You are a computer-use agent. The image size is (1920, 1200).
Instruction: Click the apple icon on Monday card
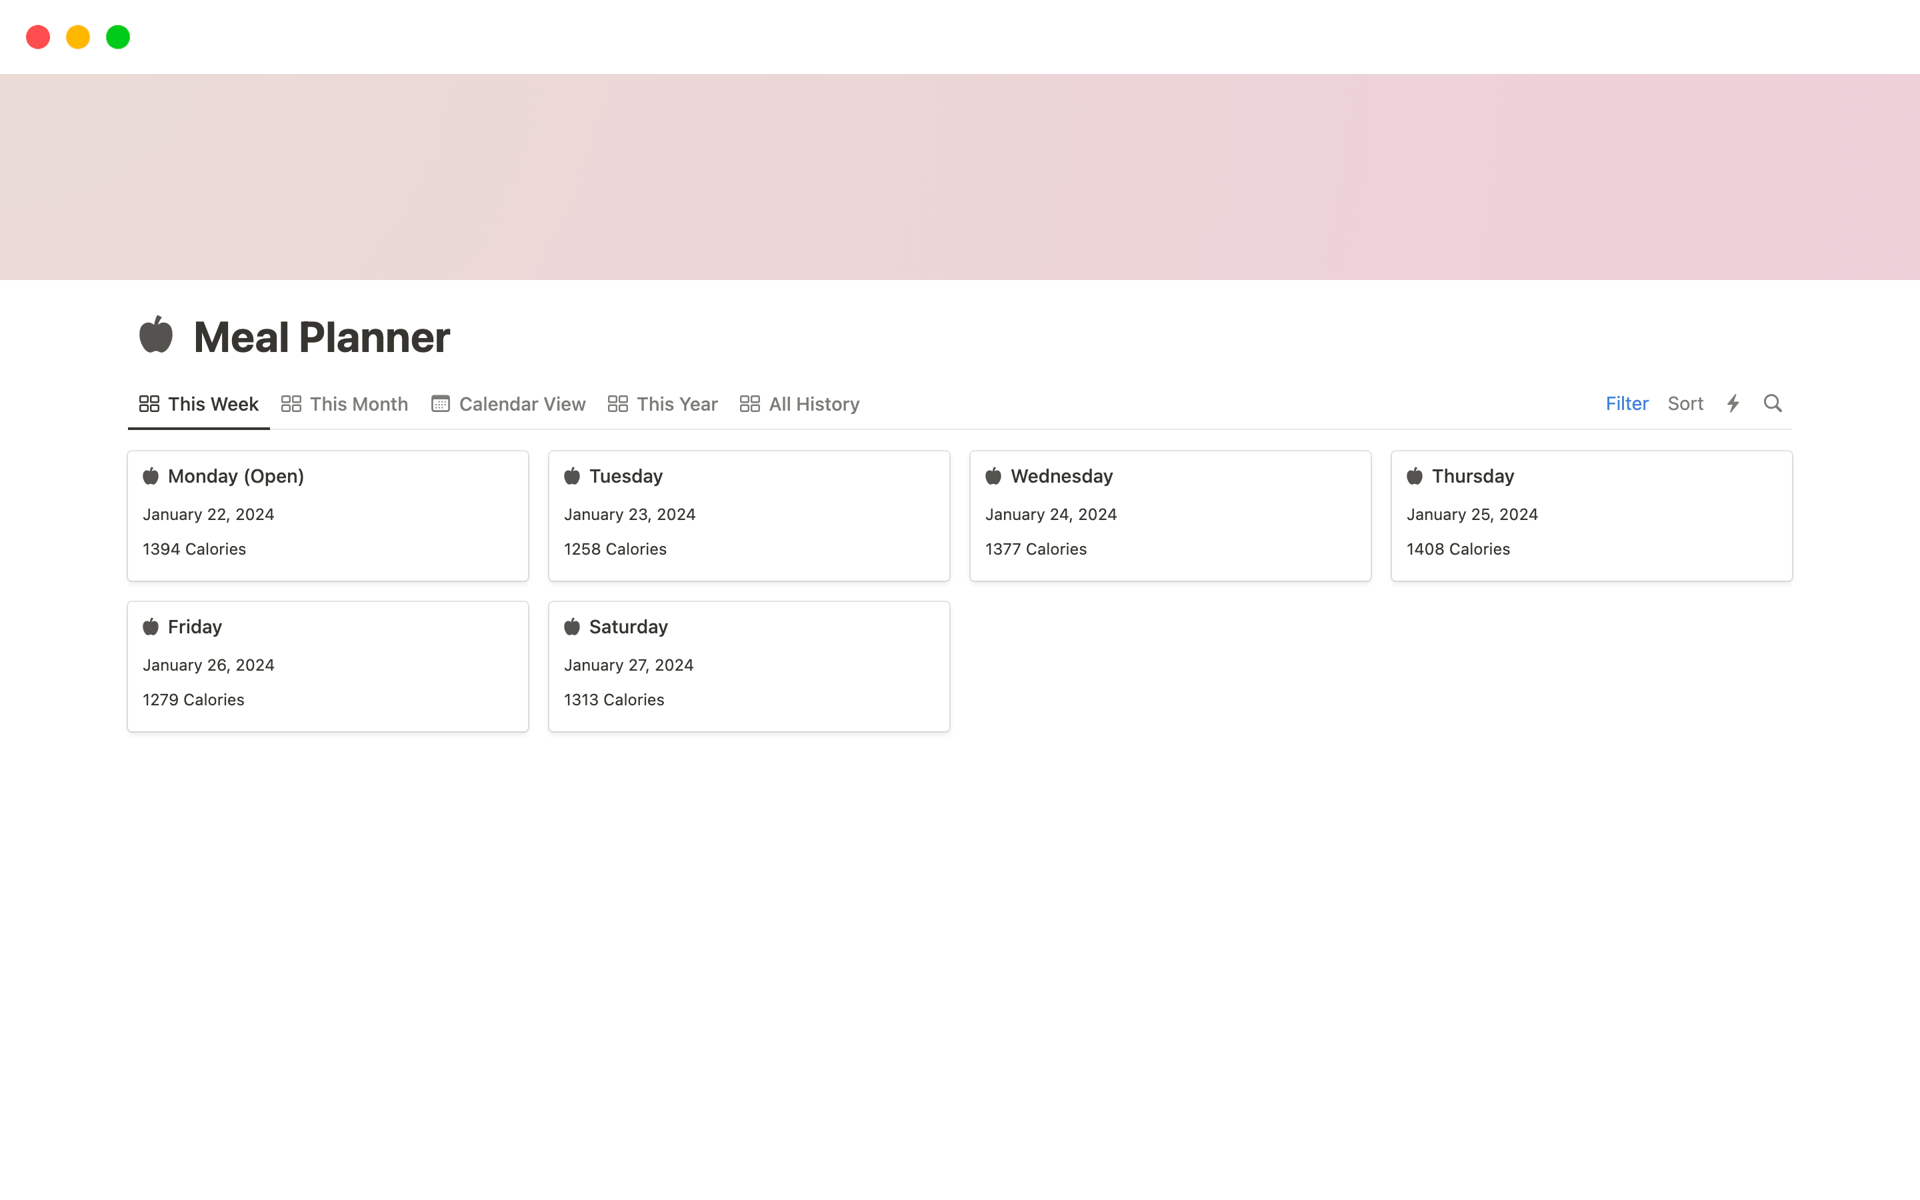coord(151,476)
